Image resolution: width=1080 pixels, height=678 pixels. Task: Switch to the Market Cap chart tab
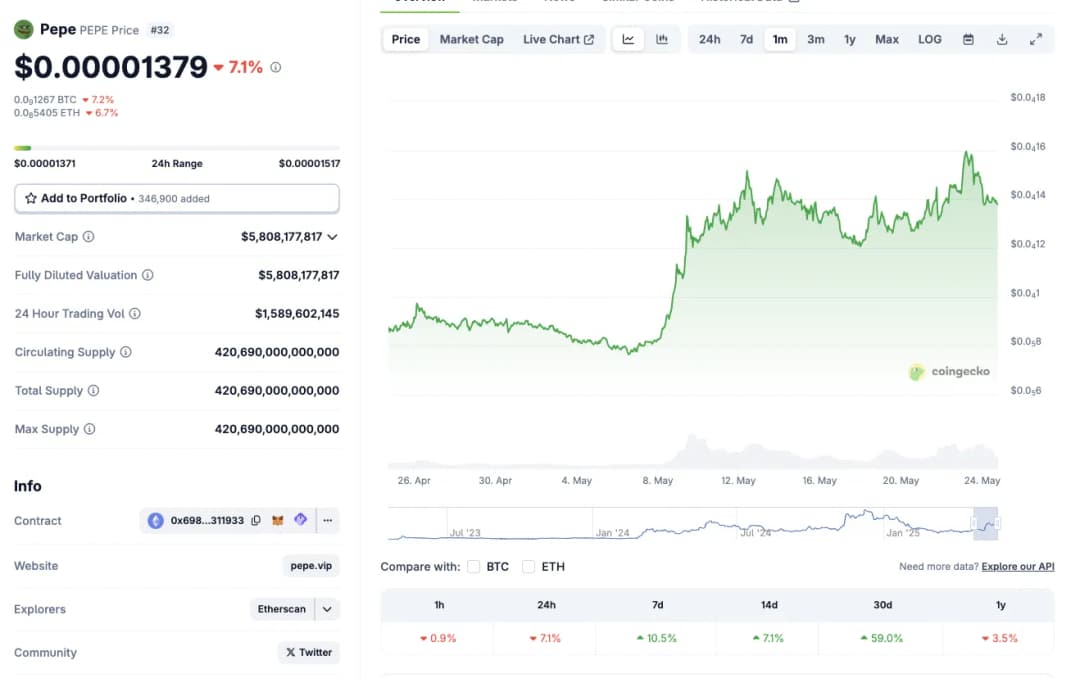point(471,39)
